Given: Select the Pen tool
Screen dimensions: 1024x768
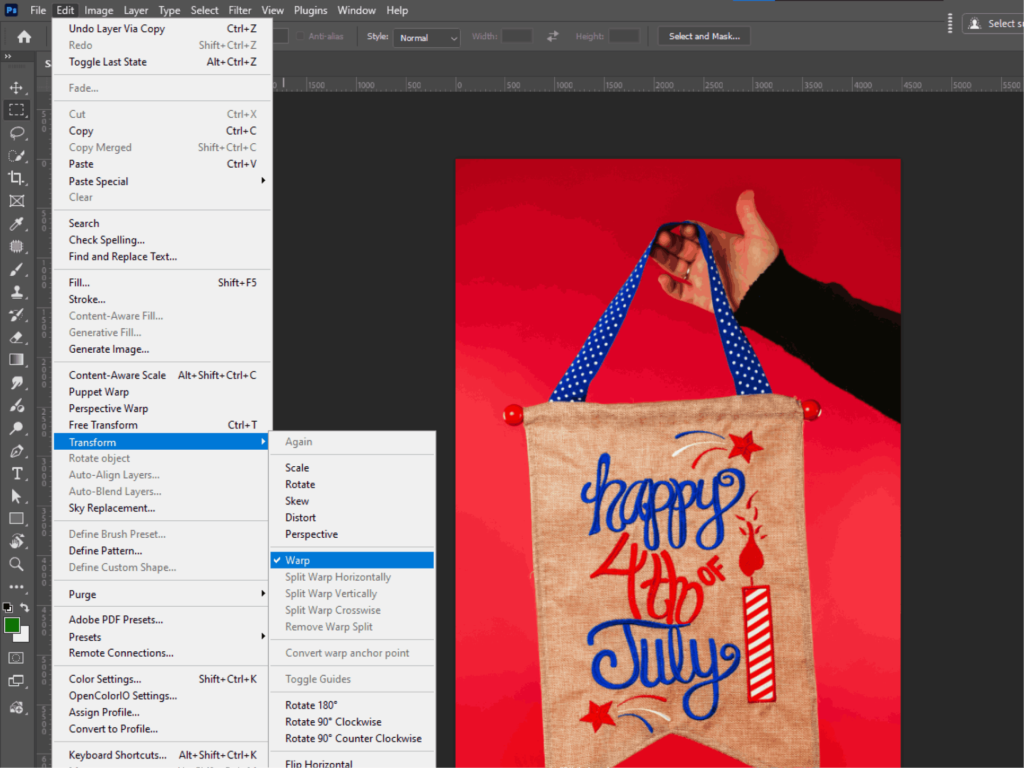Looking at the screenshot, I should coord(16,451).
